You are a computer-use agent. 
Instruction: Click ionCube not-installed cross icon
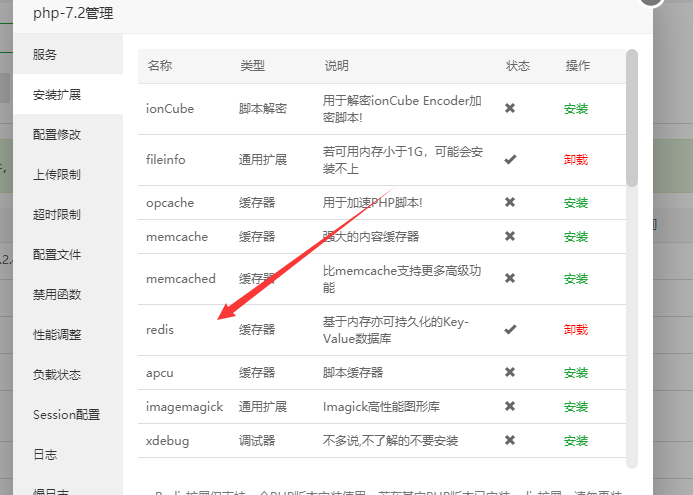click(x=510, y=108)
